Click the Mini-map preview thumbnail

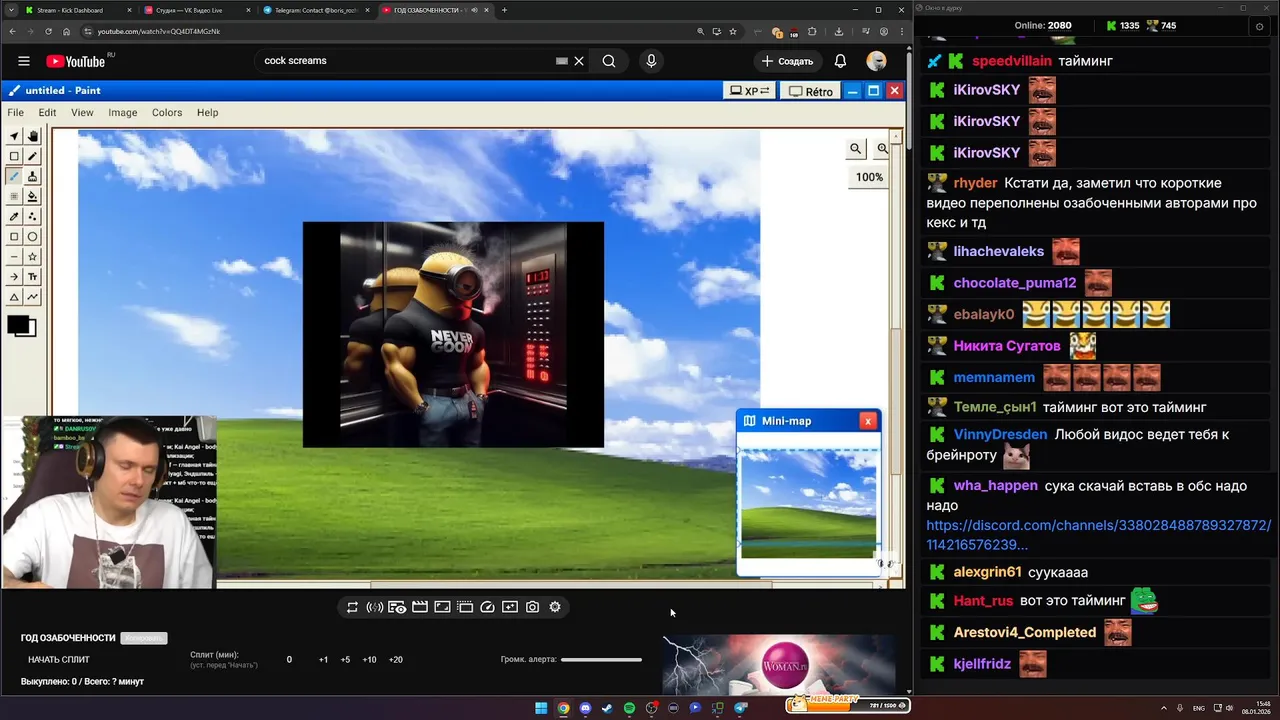coord(808,504)
